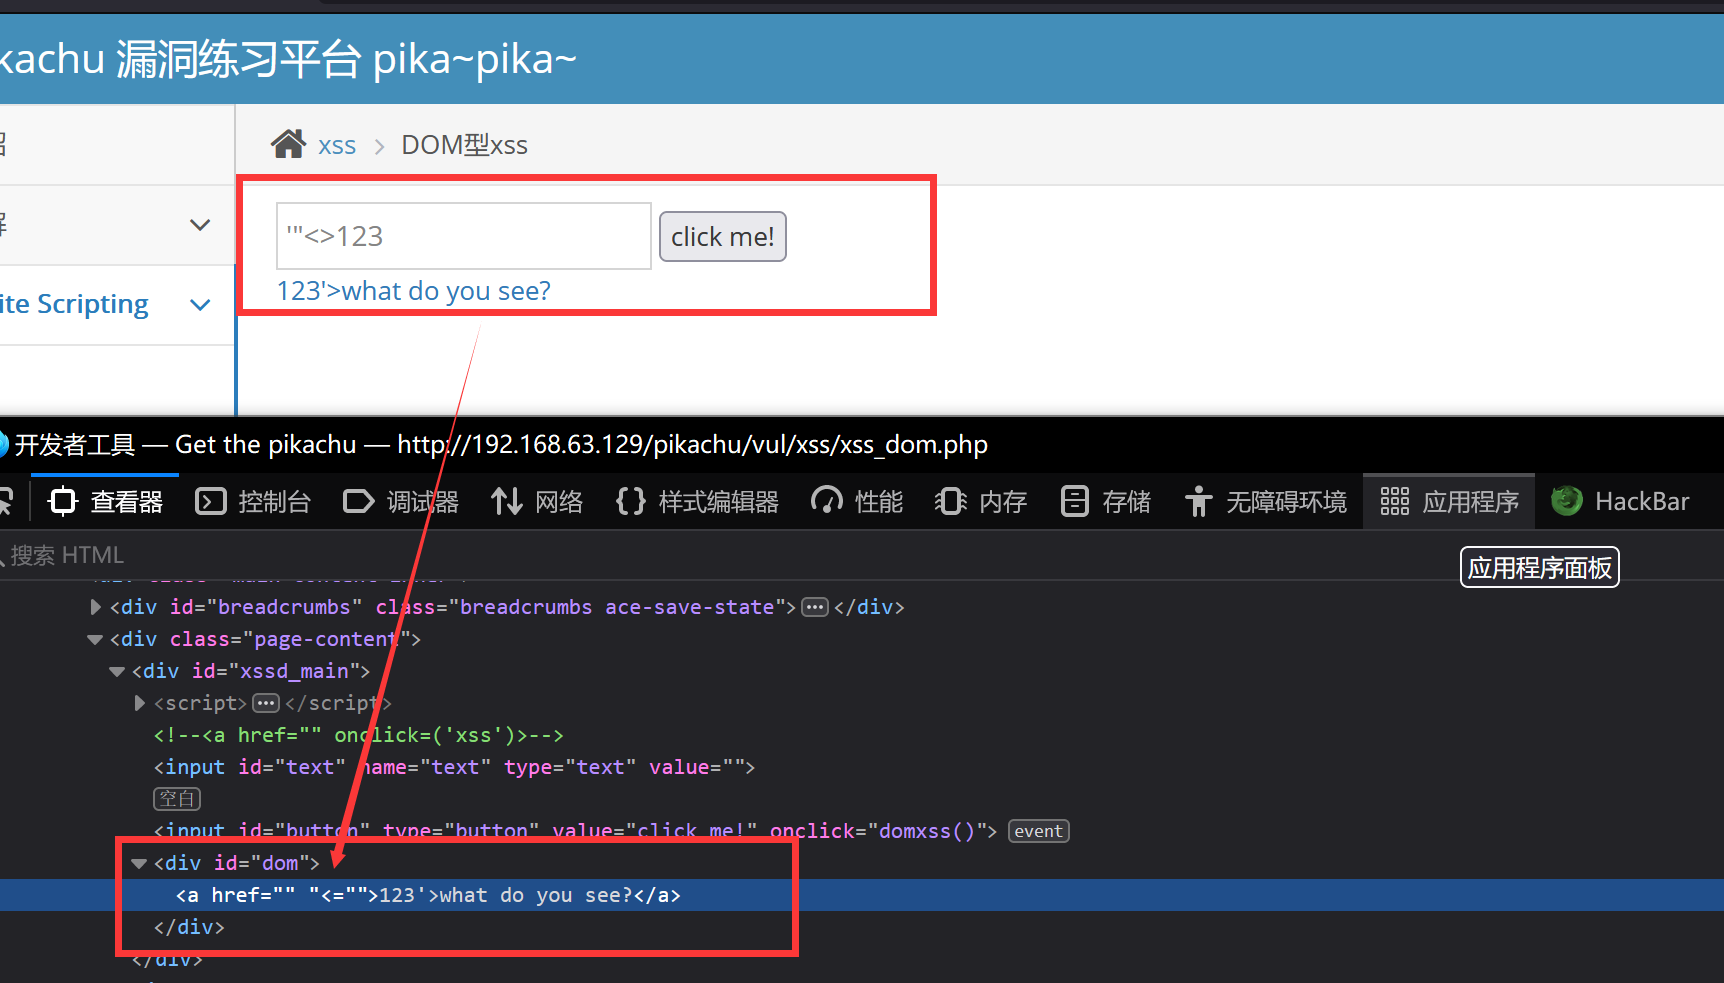The width and height of the screenshot is (1724, 983).
Task: Click the Style Editor braces icon
Action: (x=630, y=501)
